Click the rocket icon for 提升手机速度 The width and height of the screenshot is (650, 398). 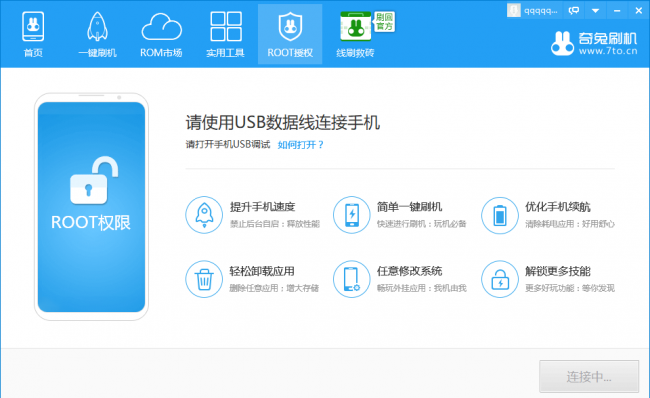pos(204,215)
